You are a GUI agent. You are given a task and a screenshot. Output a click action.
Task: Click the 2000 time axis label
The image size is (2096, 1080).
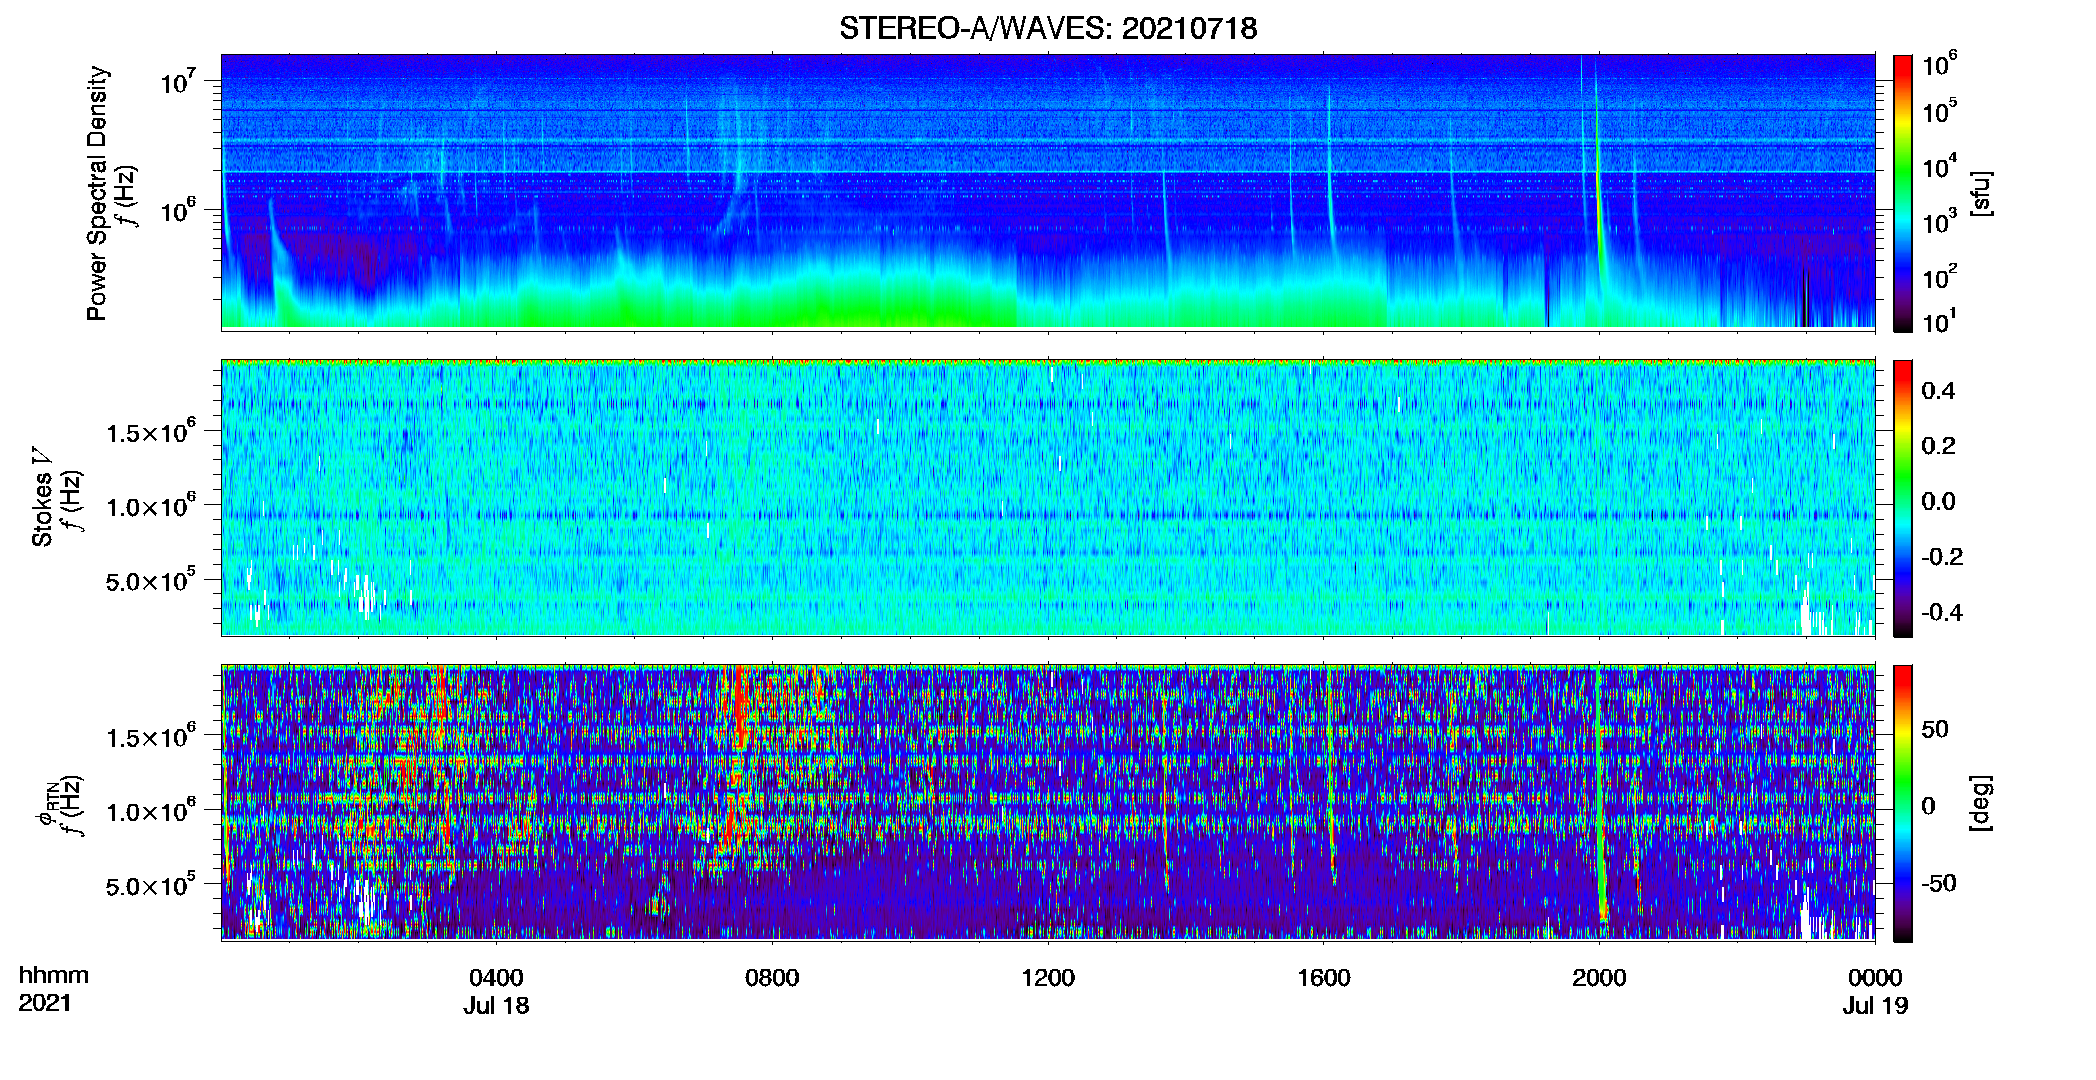[1599, 978]
